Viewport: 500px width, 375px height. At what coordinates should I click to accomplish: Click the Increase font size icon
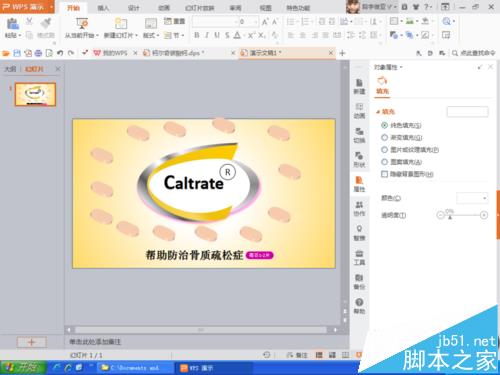pos(265,22)
